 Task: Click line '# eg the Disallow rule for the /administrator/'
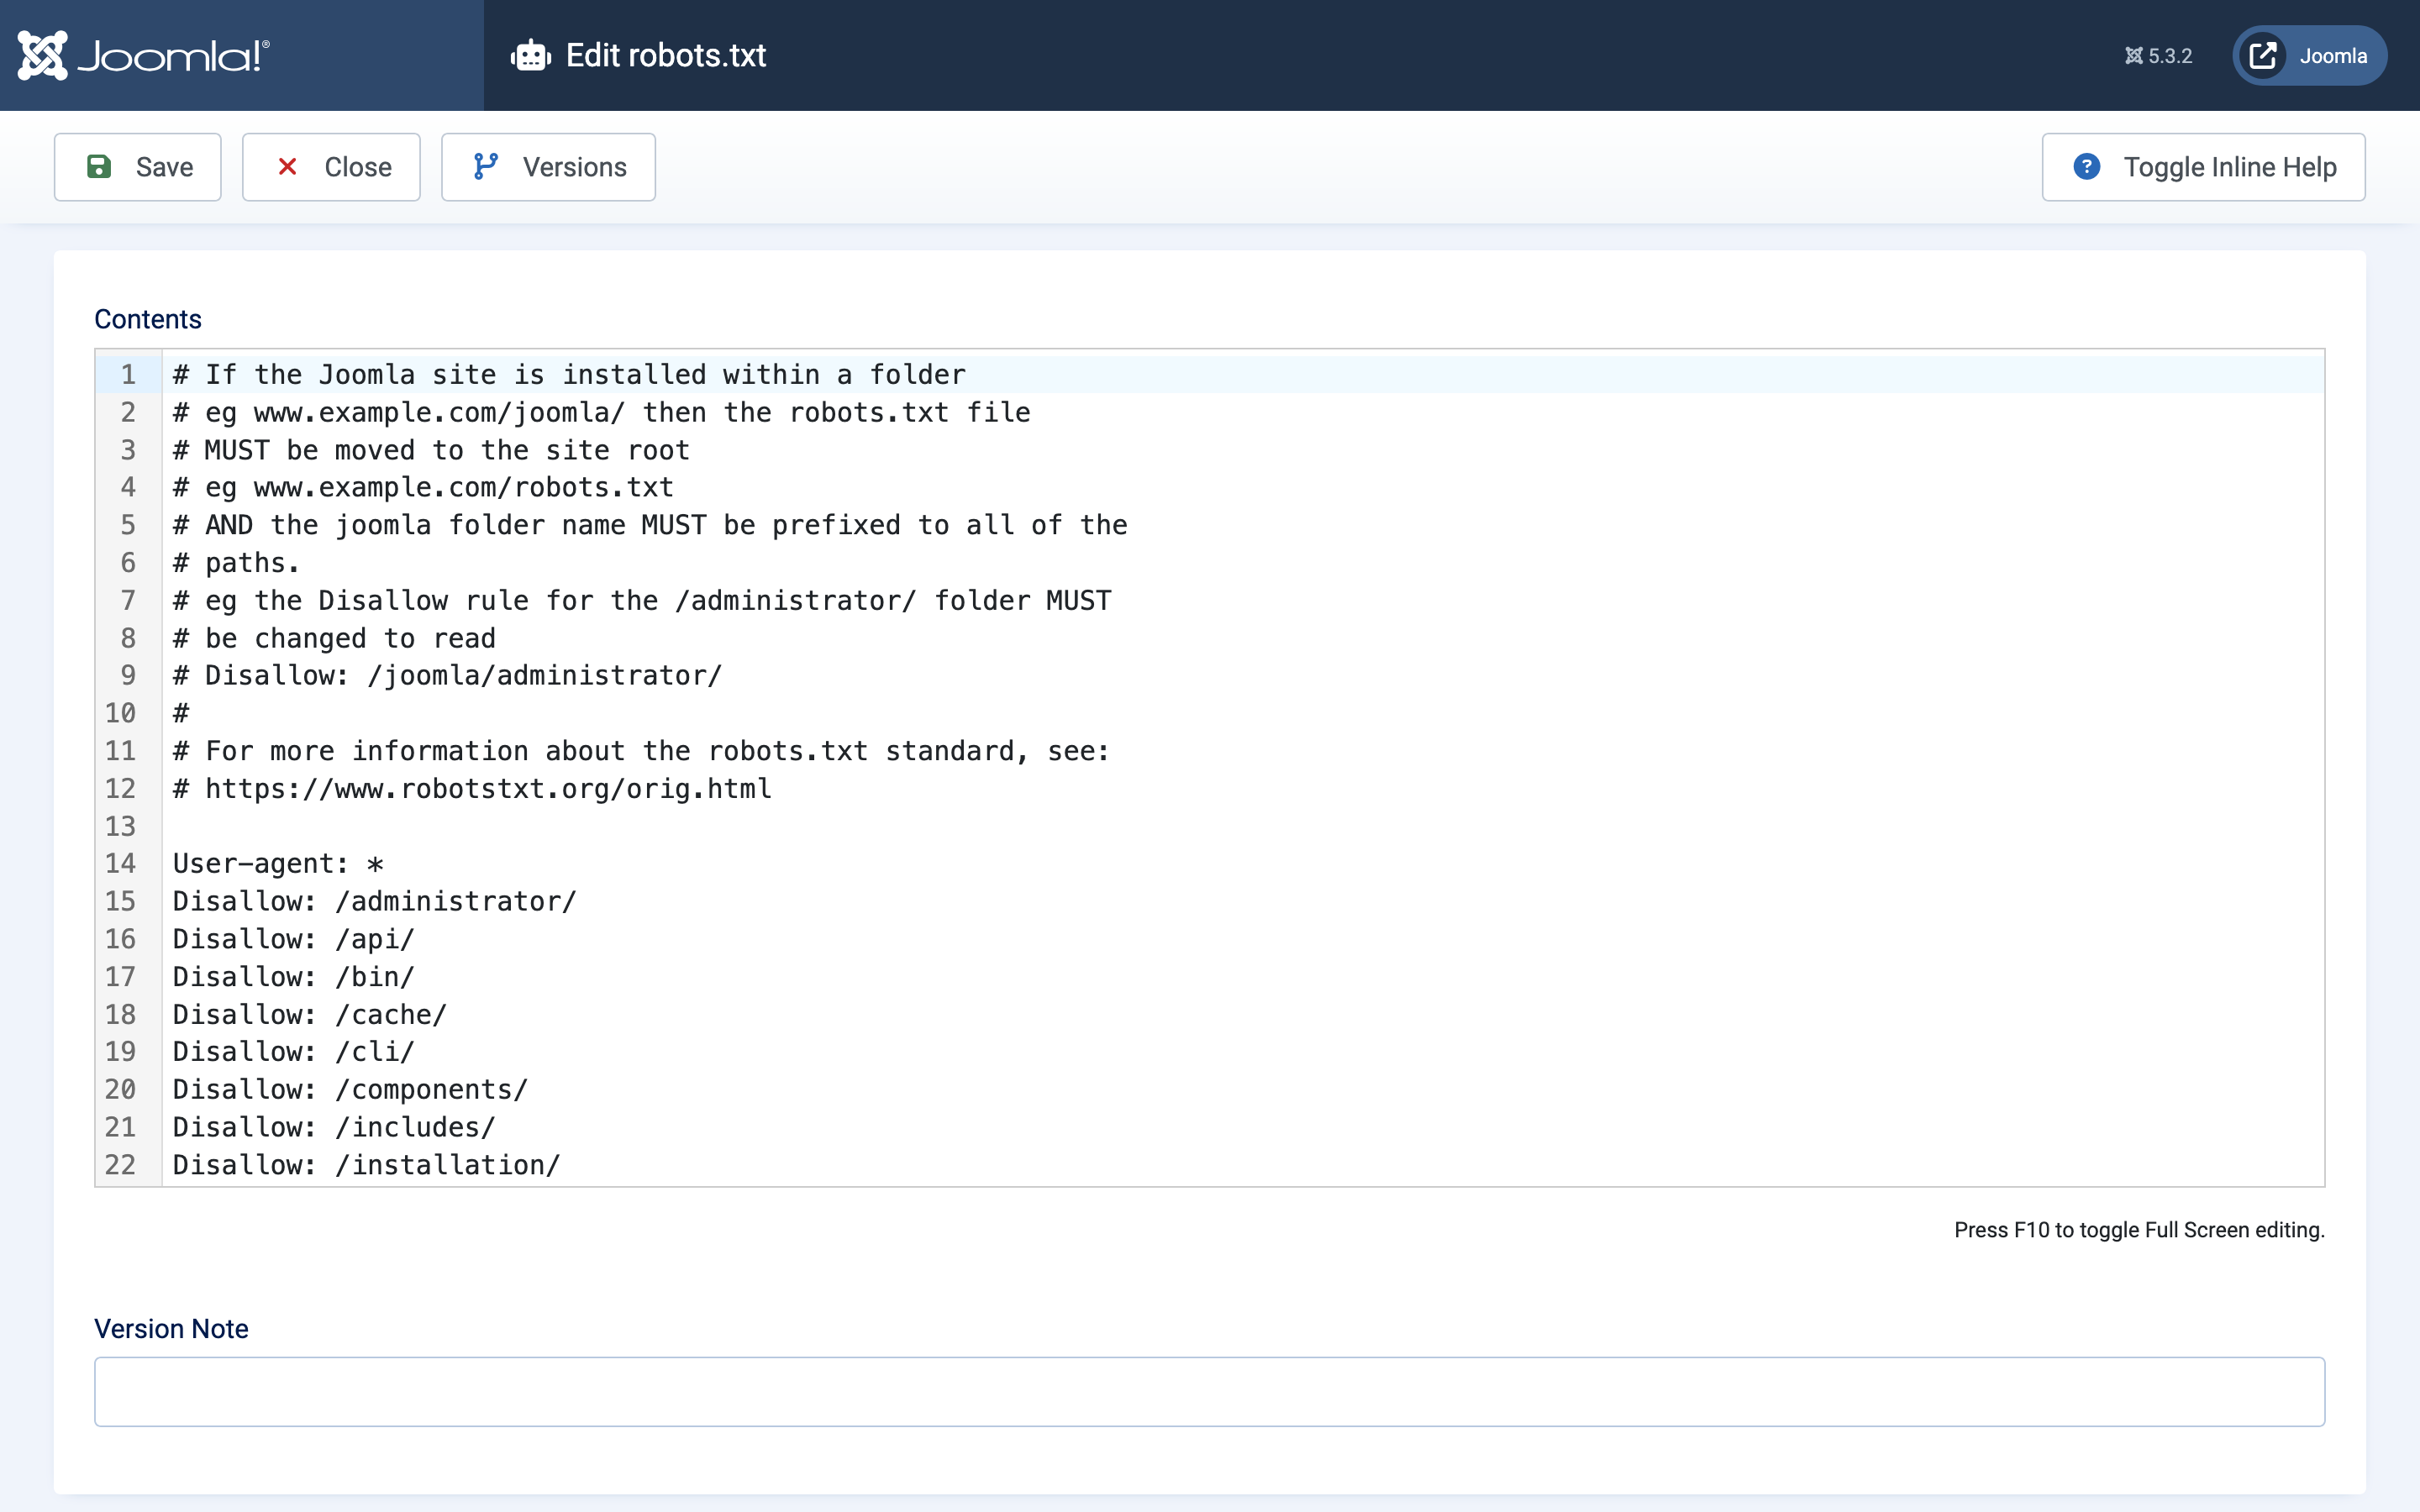[642, 600]
